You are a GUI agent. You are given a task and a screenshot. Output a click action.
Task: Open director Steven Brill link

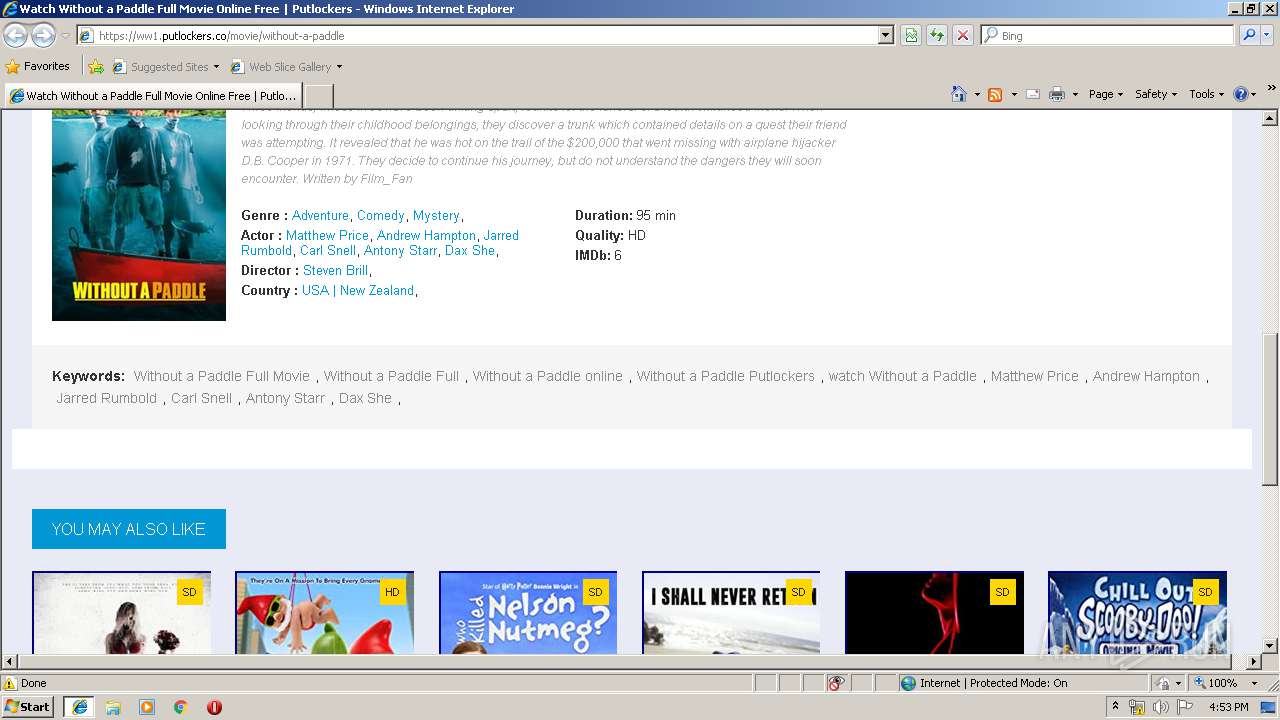(335, 270)
